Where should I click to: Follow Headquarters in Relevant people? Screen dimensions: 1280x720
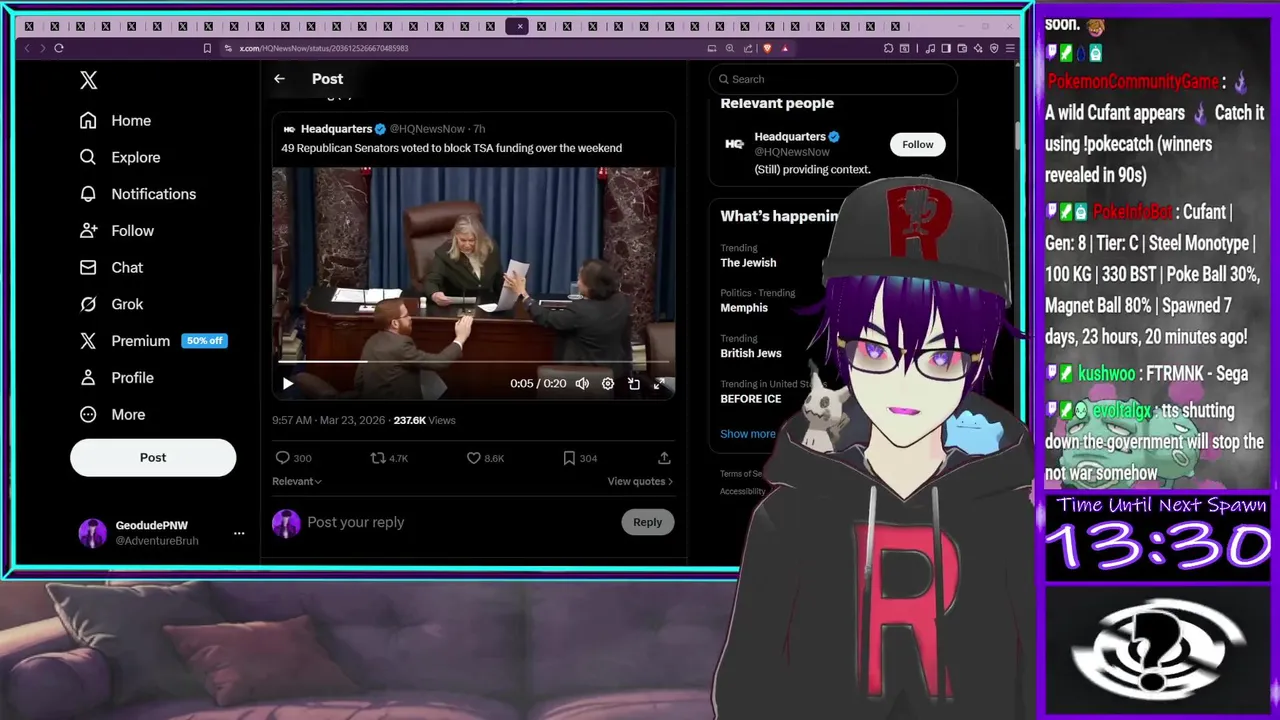pyautogui.click(x=917, y=145)
